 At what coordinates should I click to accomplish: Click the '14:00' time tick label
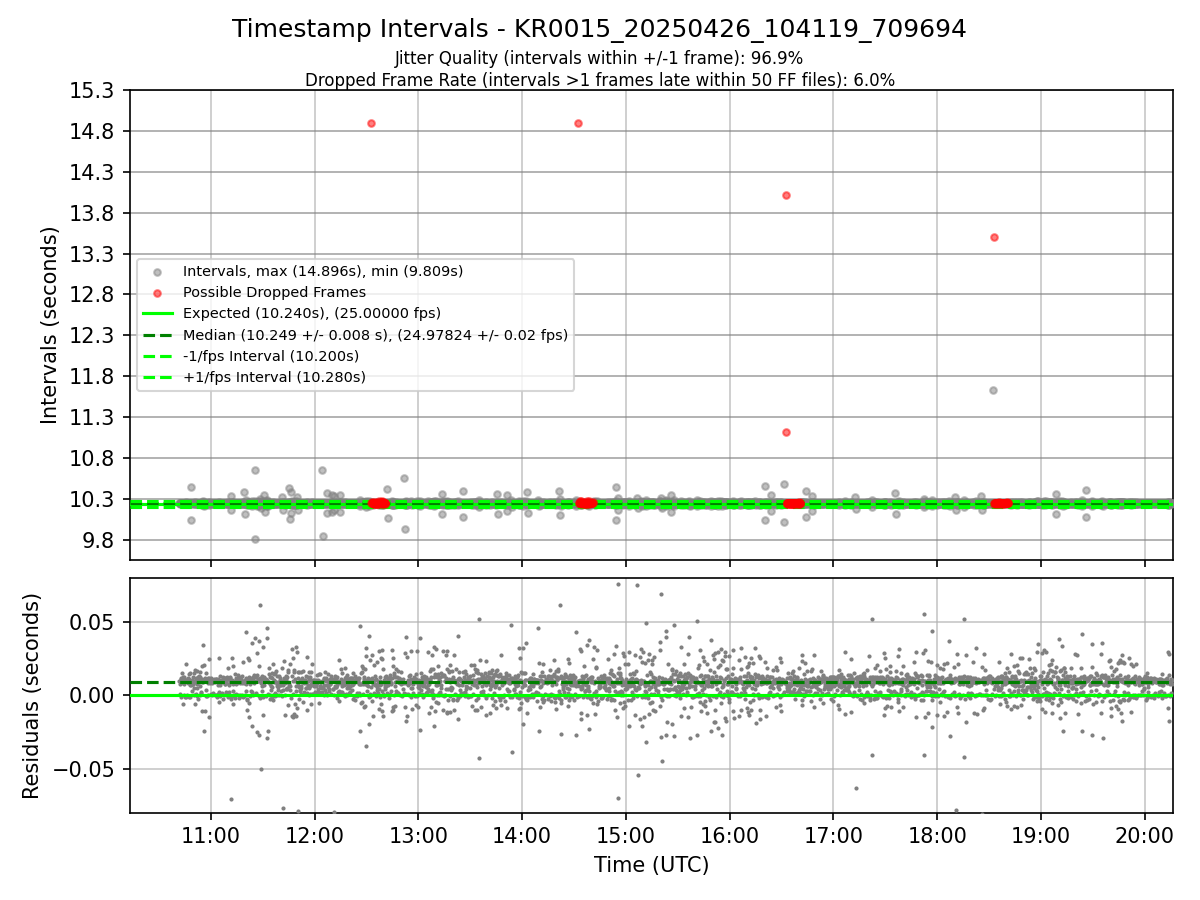click(x=522, y=835)
